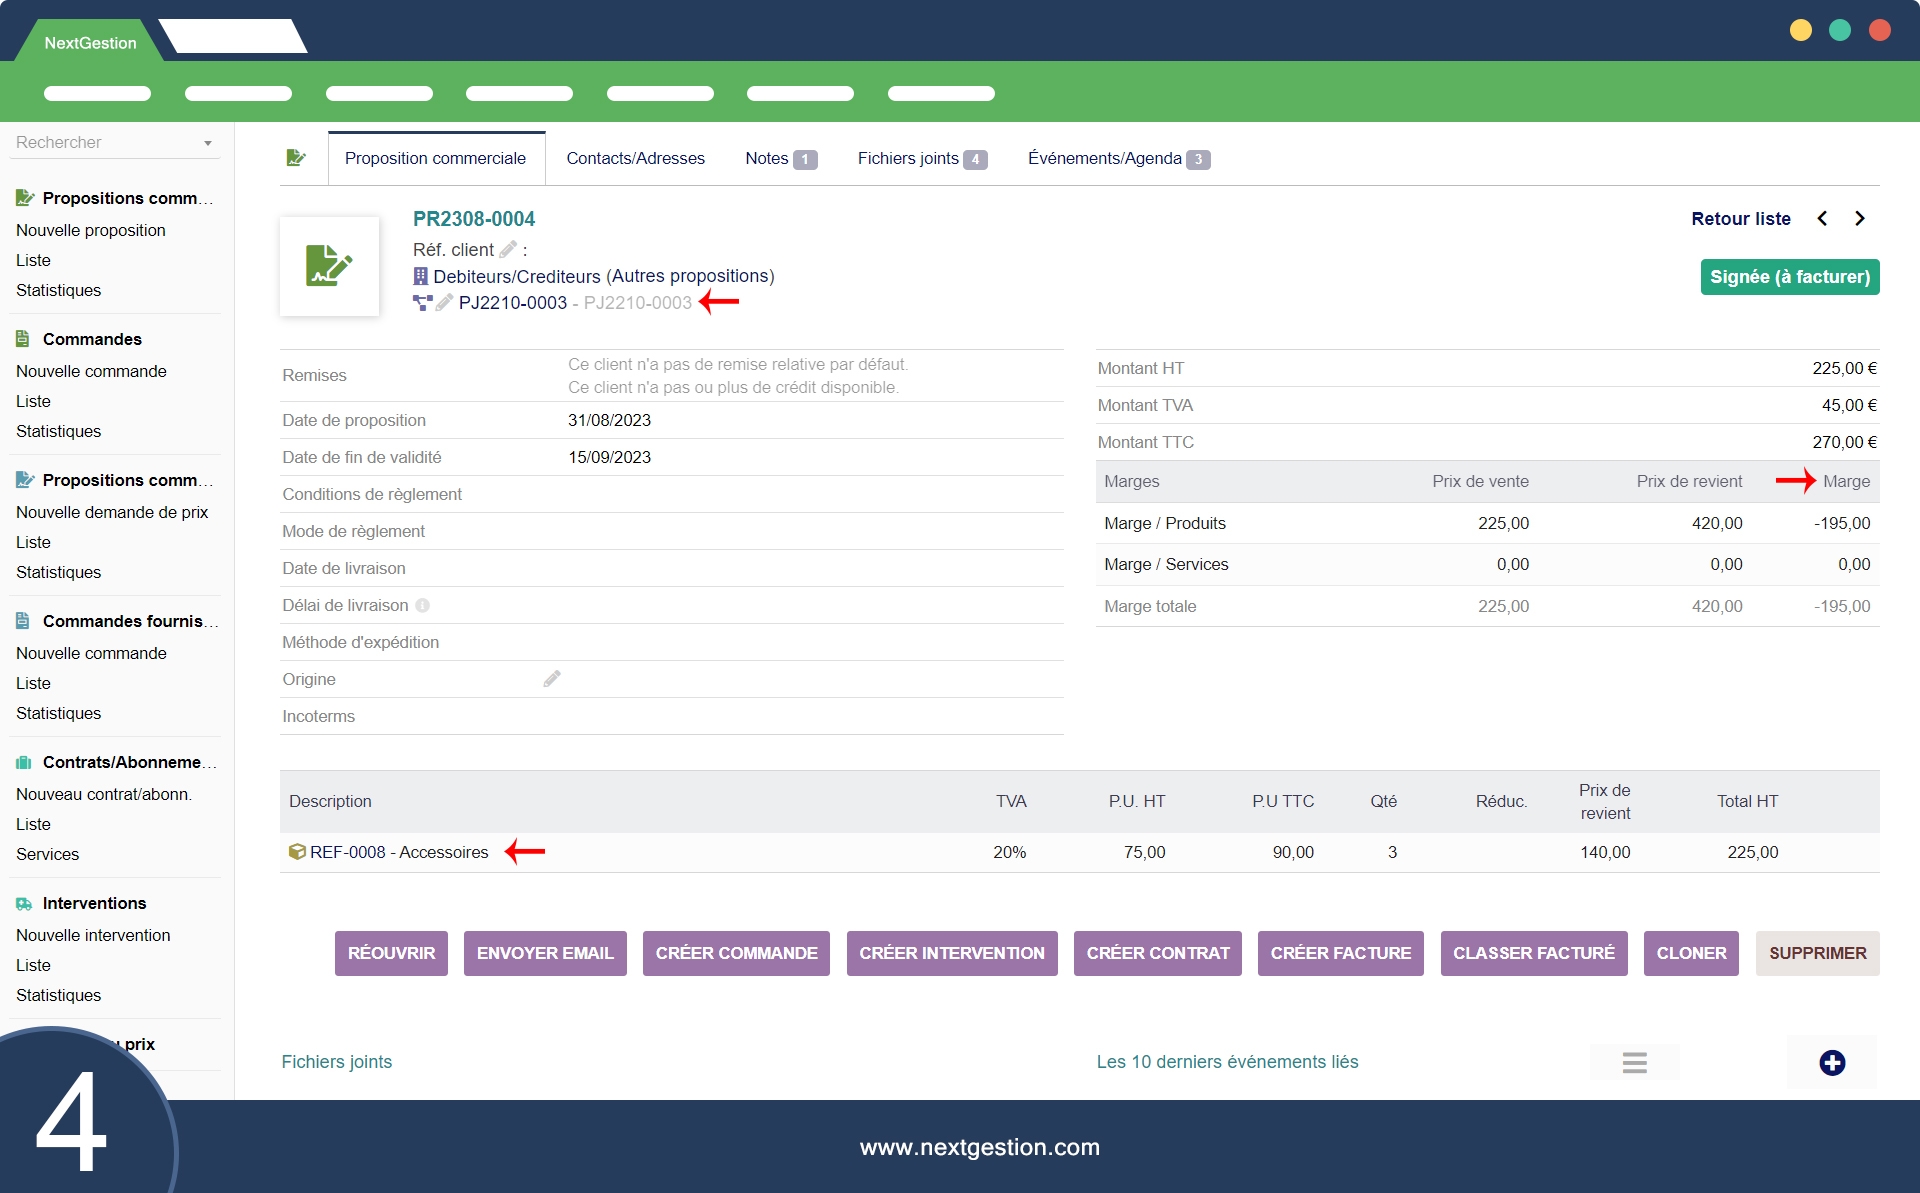Click the proposal thumbnail image
Viewport: 1920px width, 1193px height.
(329, 266)
